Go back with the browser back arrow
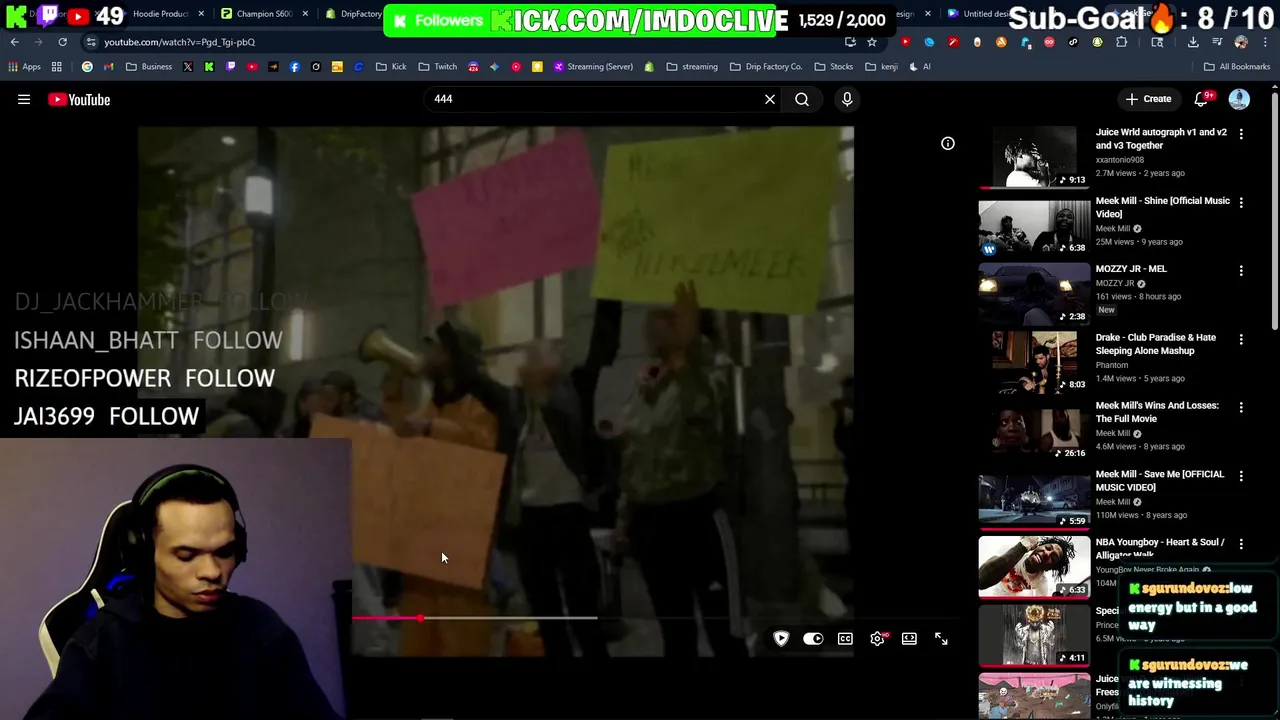1280x720 pixels. point(15,42)
